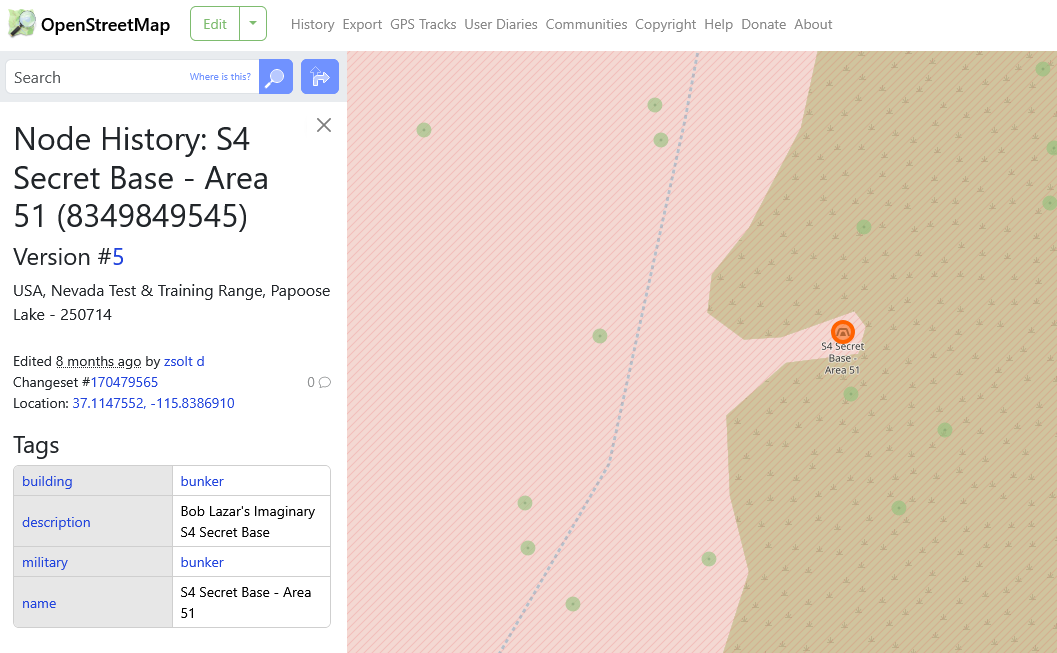
Task: Open the Donate page link
Action: 763,24
